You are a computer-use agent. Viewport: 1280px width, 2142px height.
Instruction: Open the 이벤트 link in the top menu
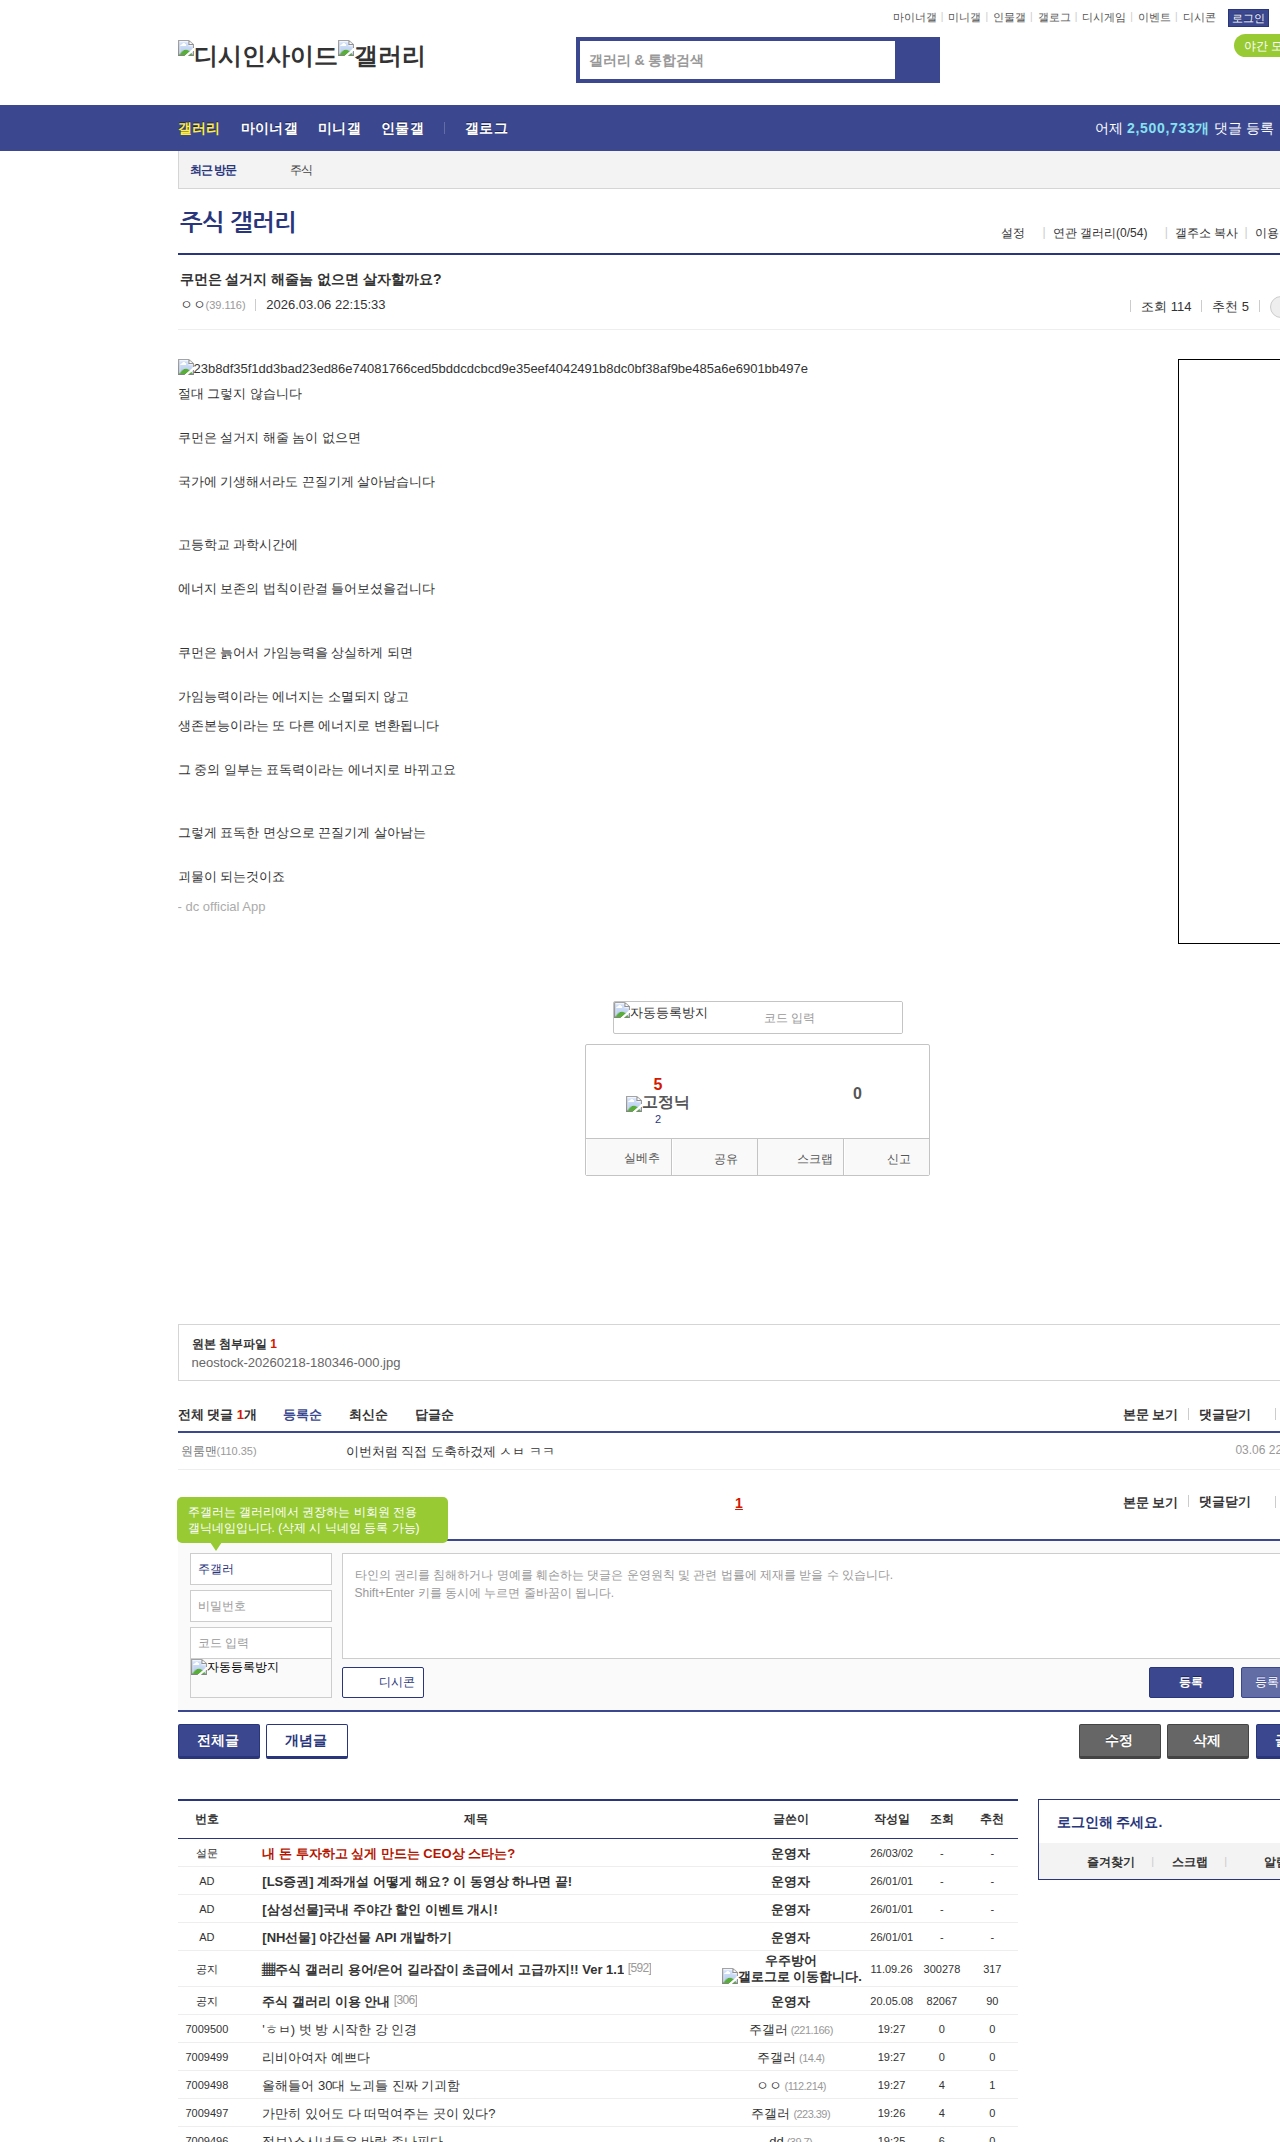pos(1154,17)
